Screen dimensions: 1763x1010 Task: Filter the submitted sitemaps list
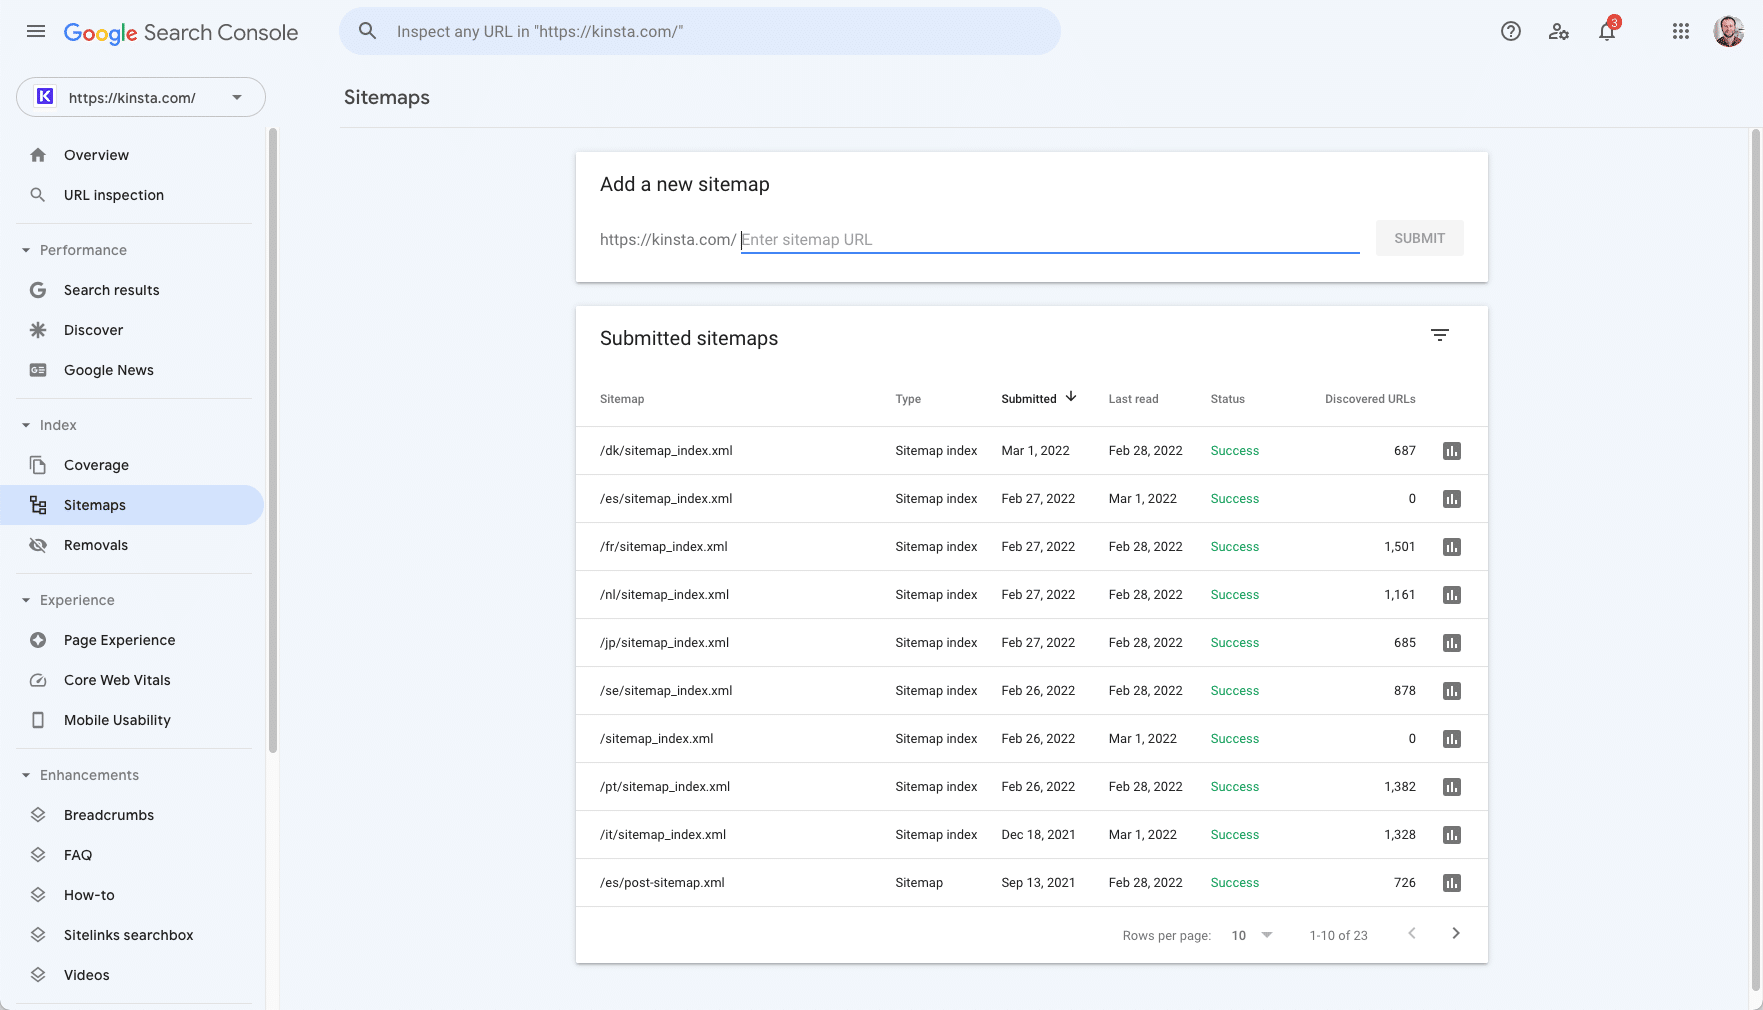(x=1439, y=335)
